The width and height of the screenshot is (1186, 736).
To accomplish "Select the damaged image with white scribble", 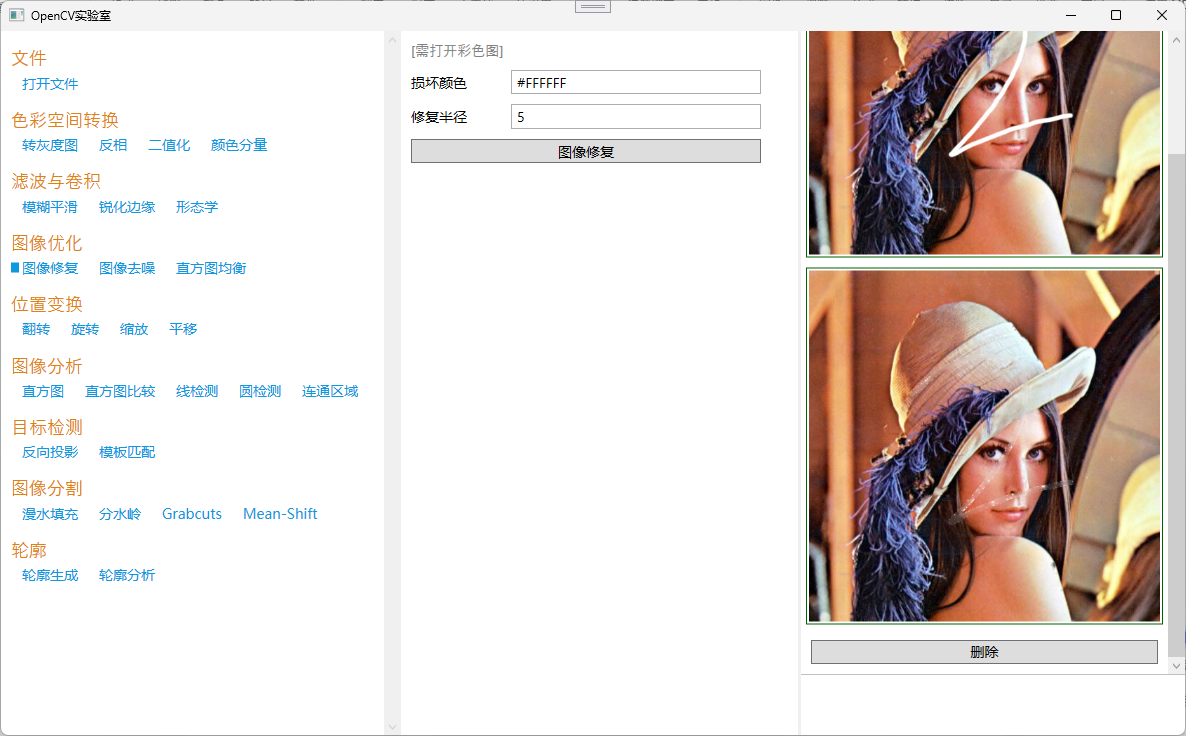I will click(984, 143).
